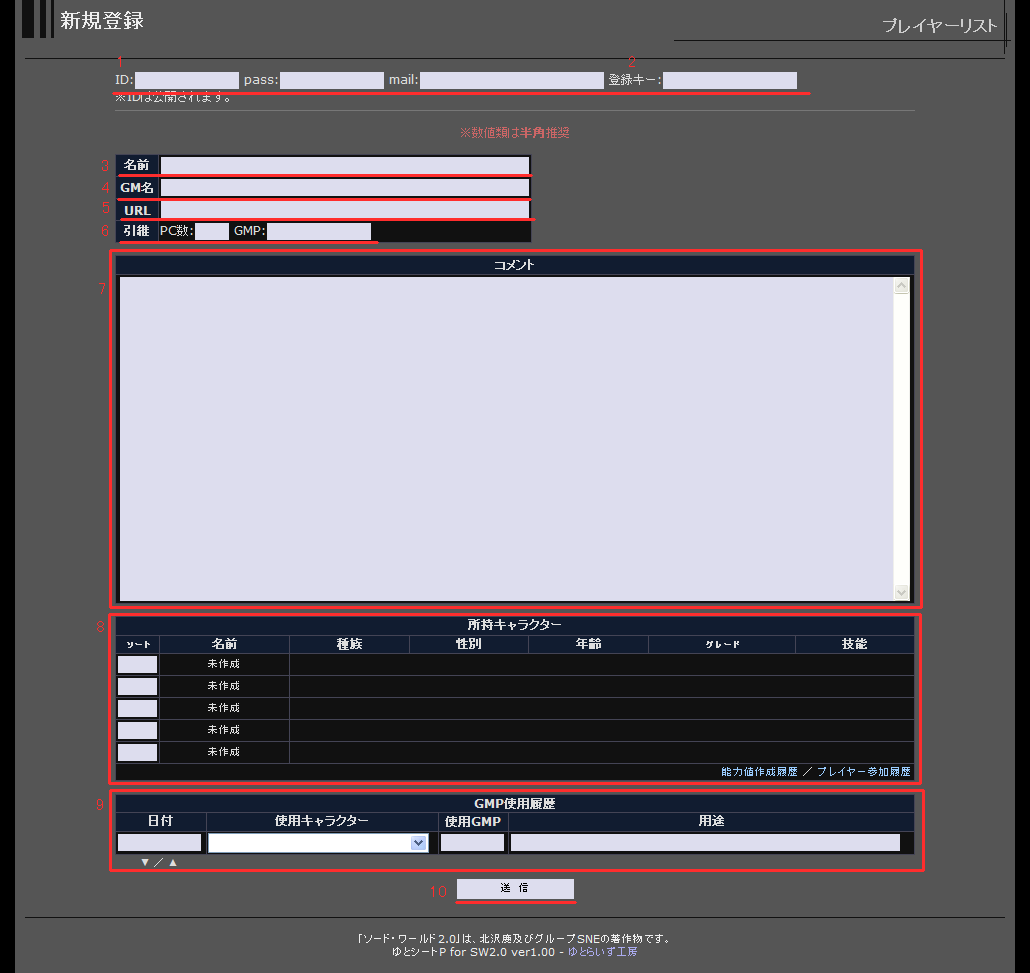Click the PC数 input box

[212, 232]
